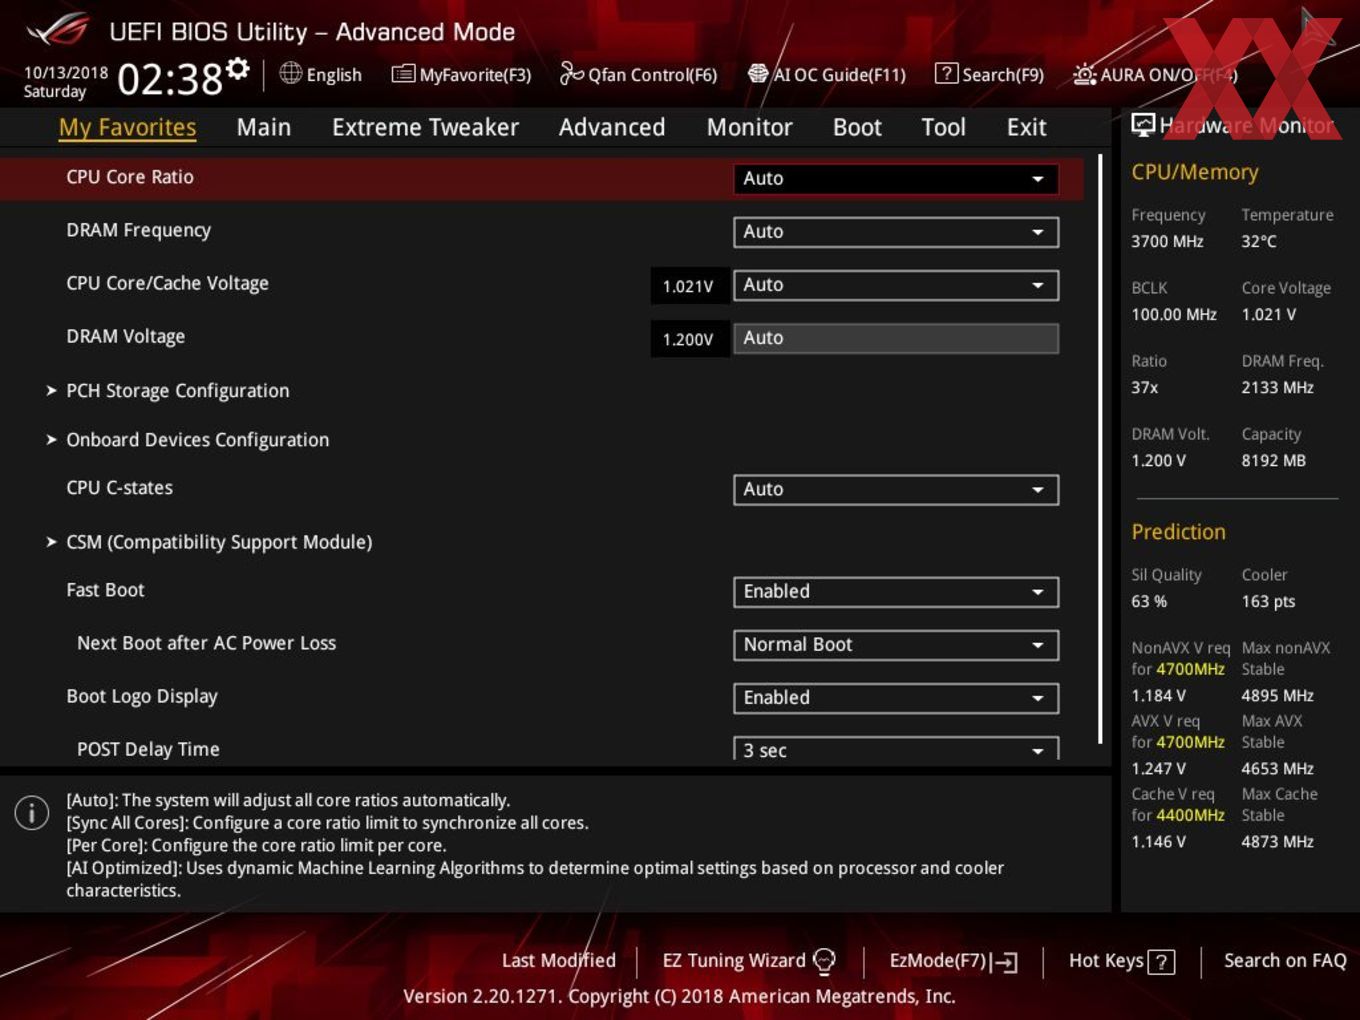
Task: Click the POST Delay Time label
Action: tap(148, 749)
